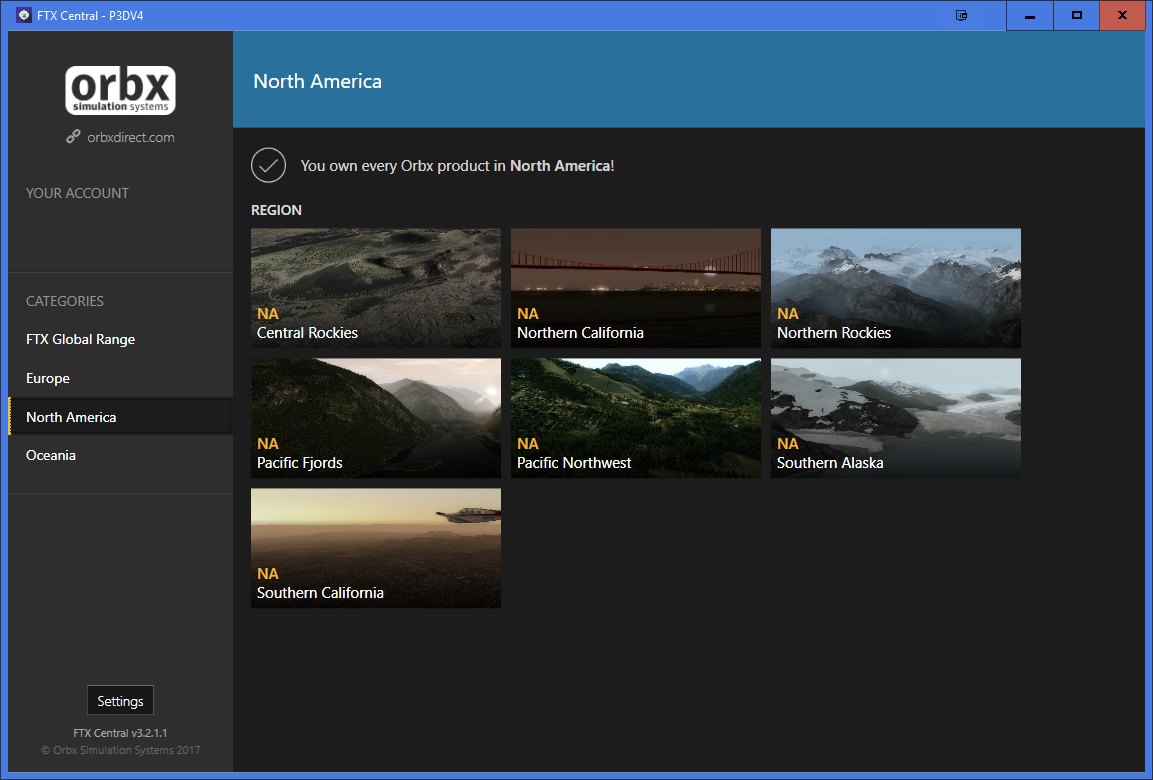The height and width of the screenshot is (780, 1153).
Task: Click the 'You own every Orbx product' message
Action: pyautogui.click(x=457, y=166)
